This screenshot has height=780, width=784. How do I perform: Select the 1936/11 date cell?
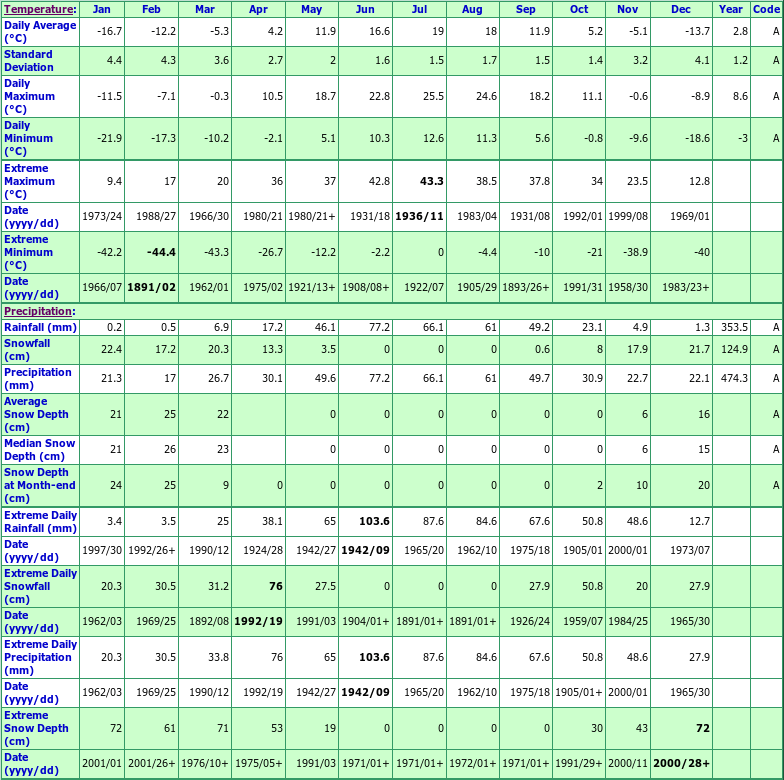pos(420,216)
